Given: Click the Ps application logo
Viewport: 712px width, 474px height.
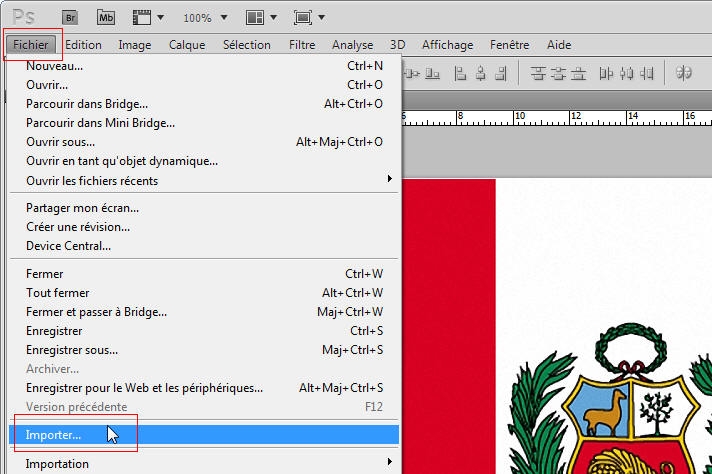Looking at the screenshot, I should 24,17.
